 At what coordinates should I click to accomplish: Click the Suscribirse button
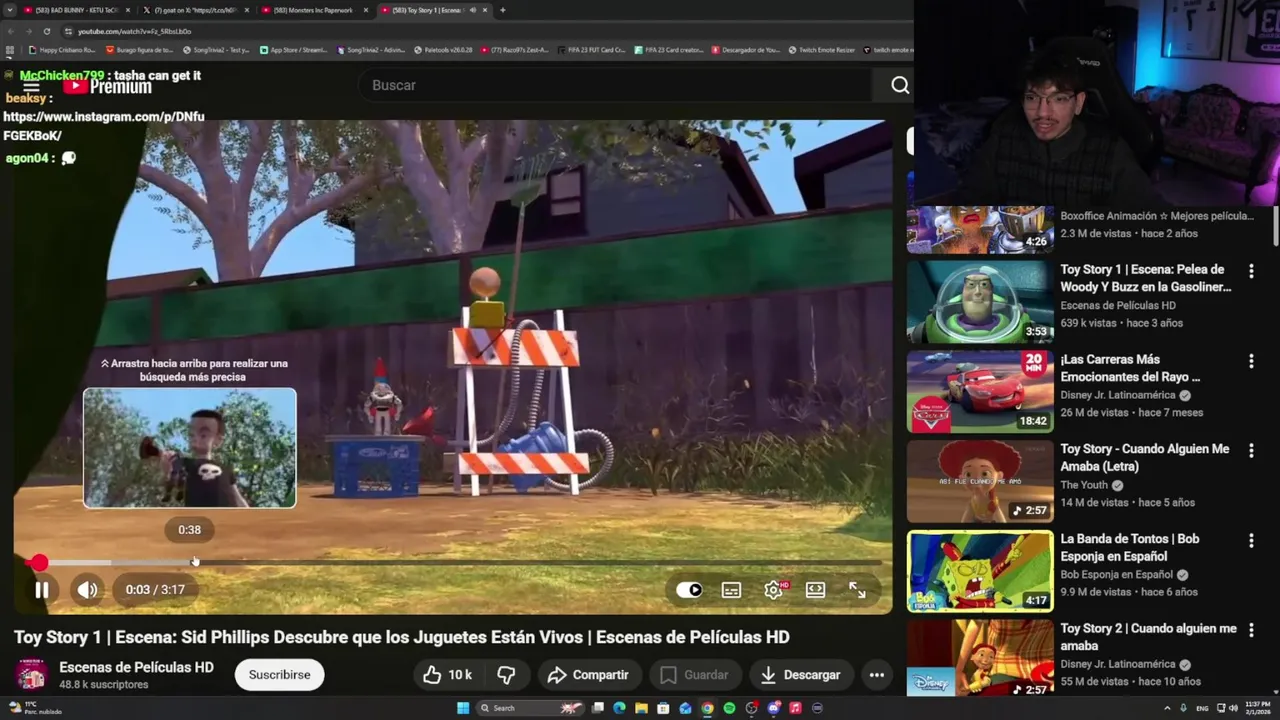tap(279, 675)
